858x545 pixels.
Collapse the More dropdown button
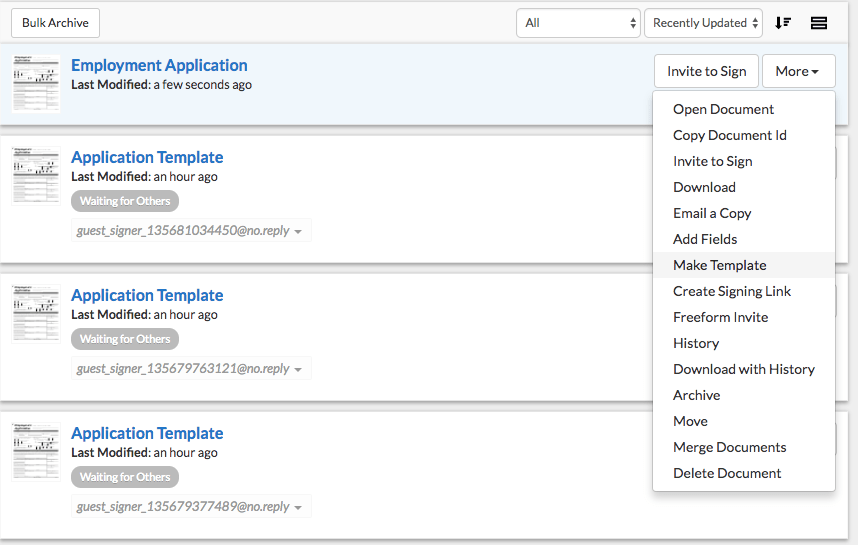pos(798,71)
